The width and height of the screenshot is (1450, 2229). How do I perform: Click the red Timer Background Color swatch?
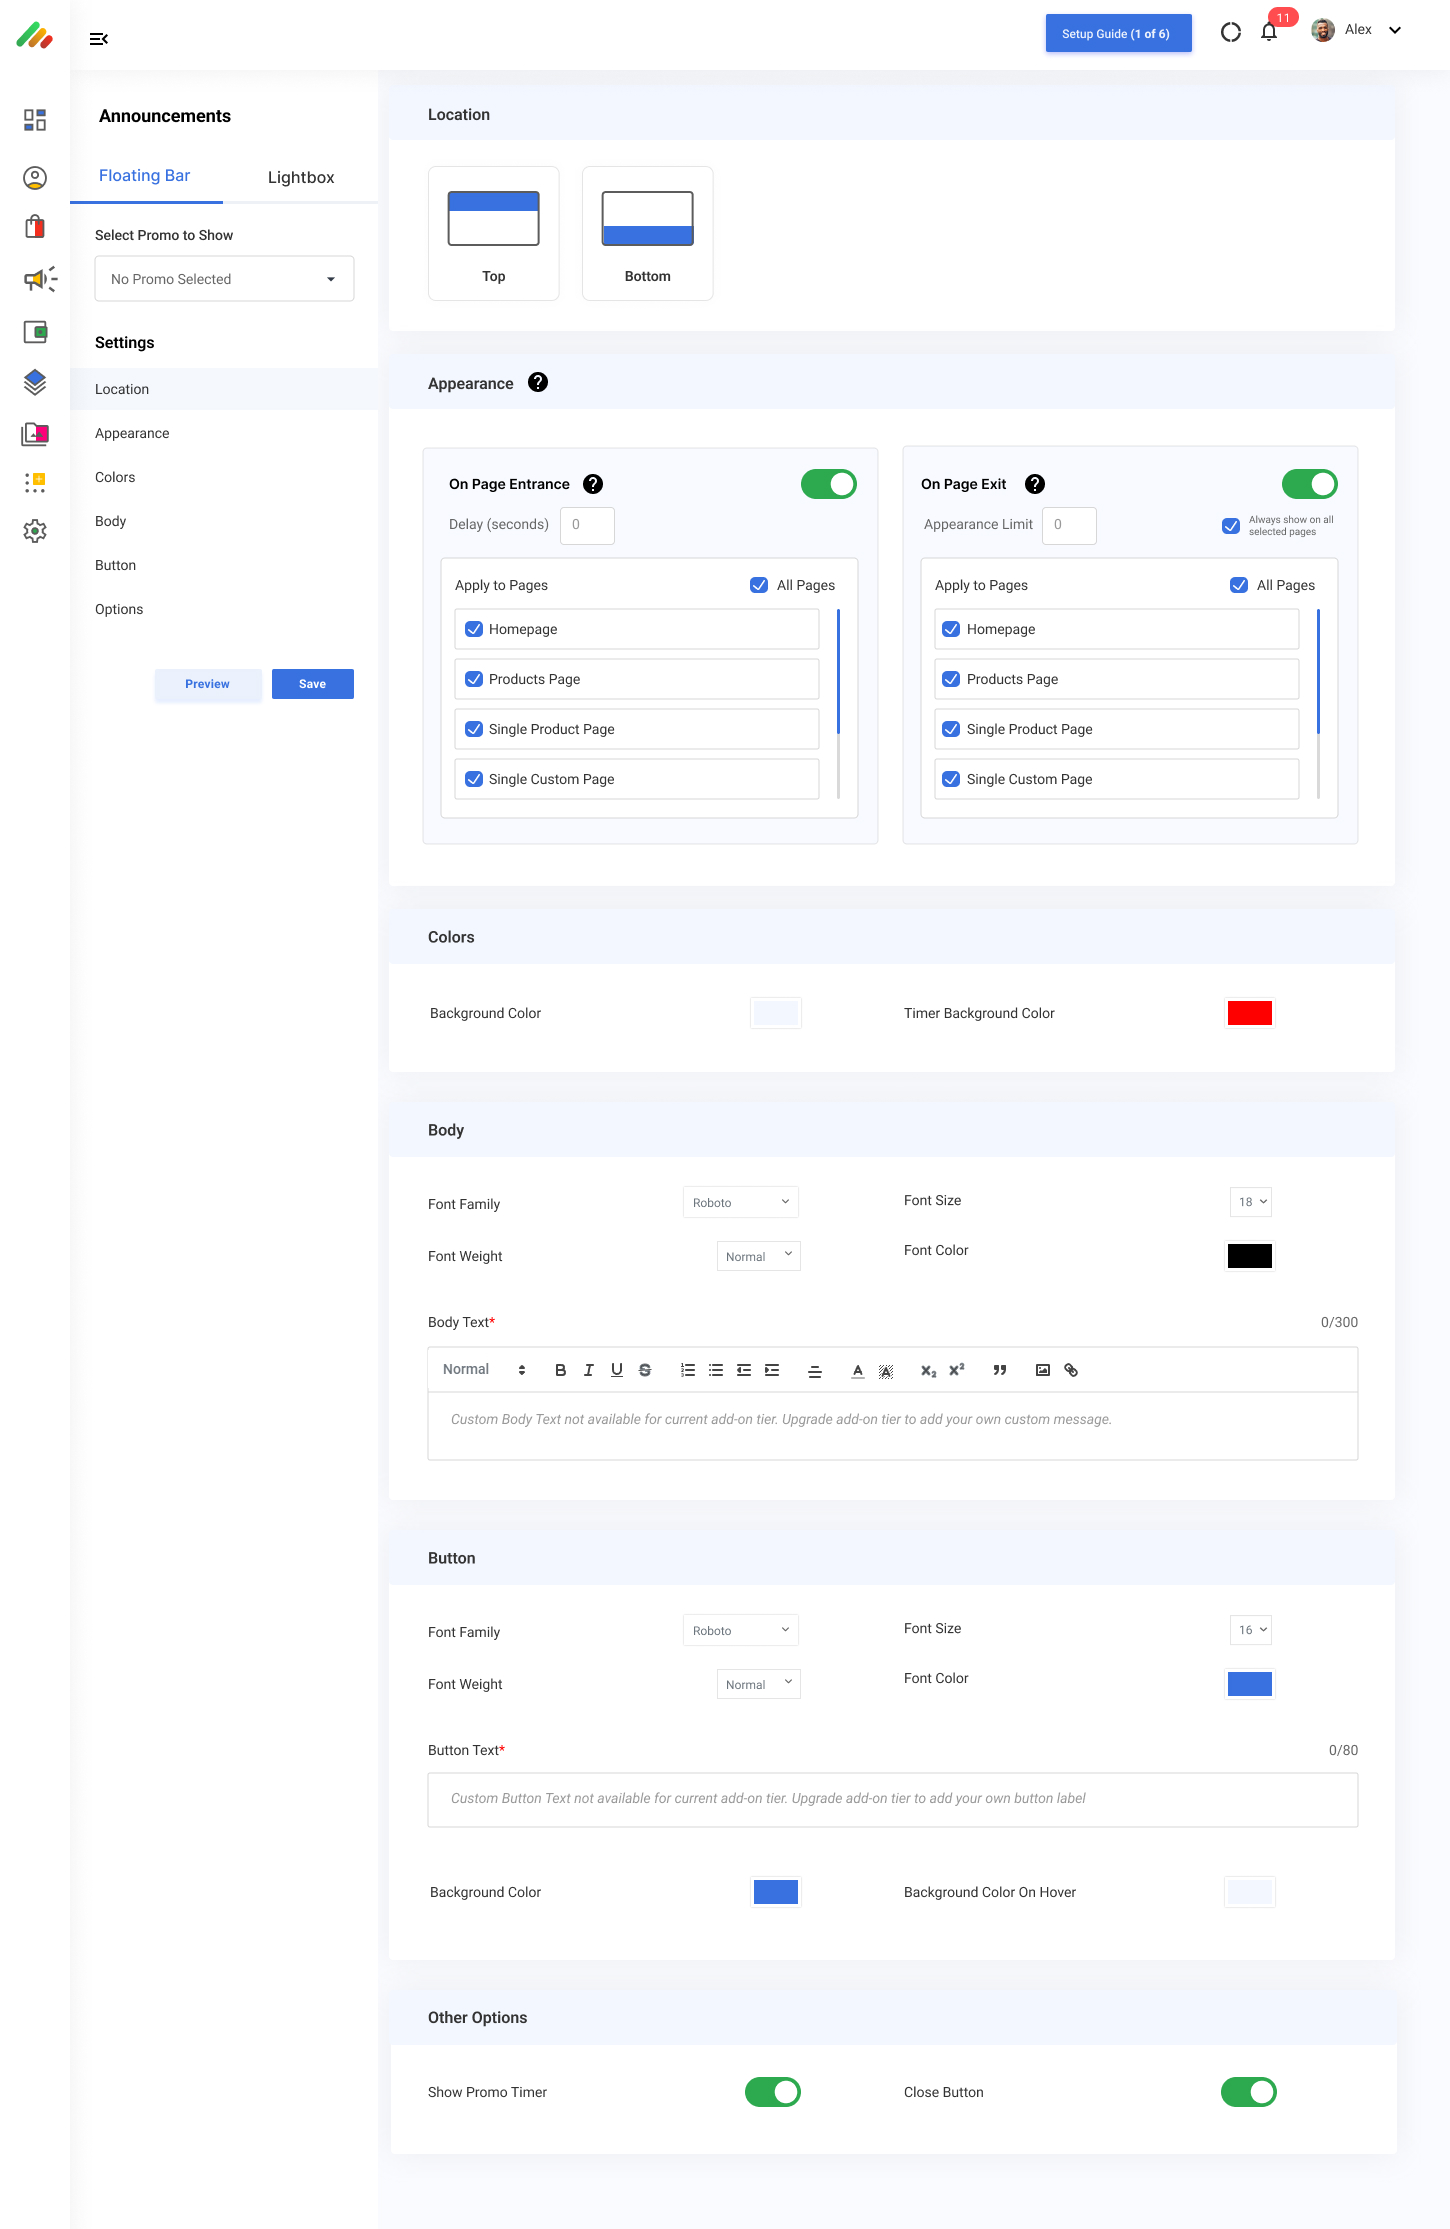coord(1249,1013)
